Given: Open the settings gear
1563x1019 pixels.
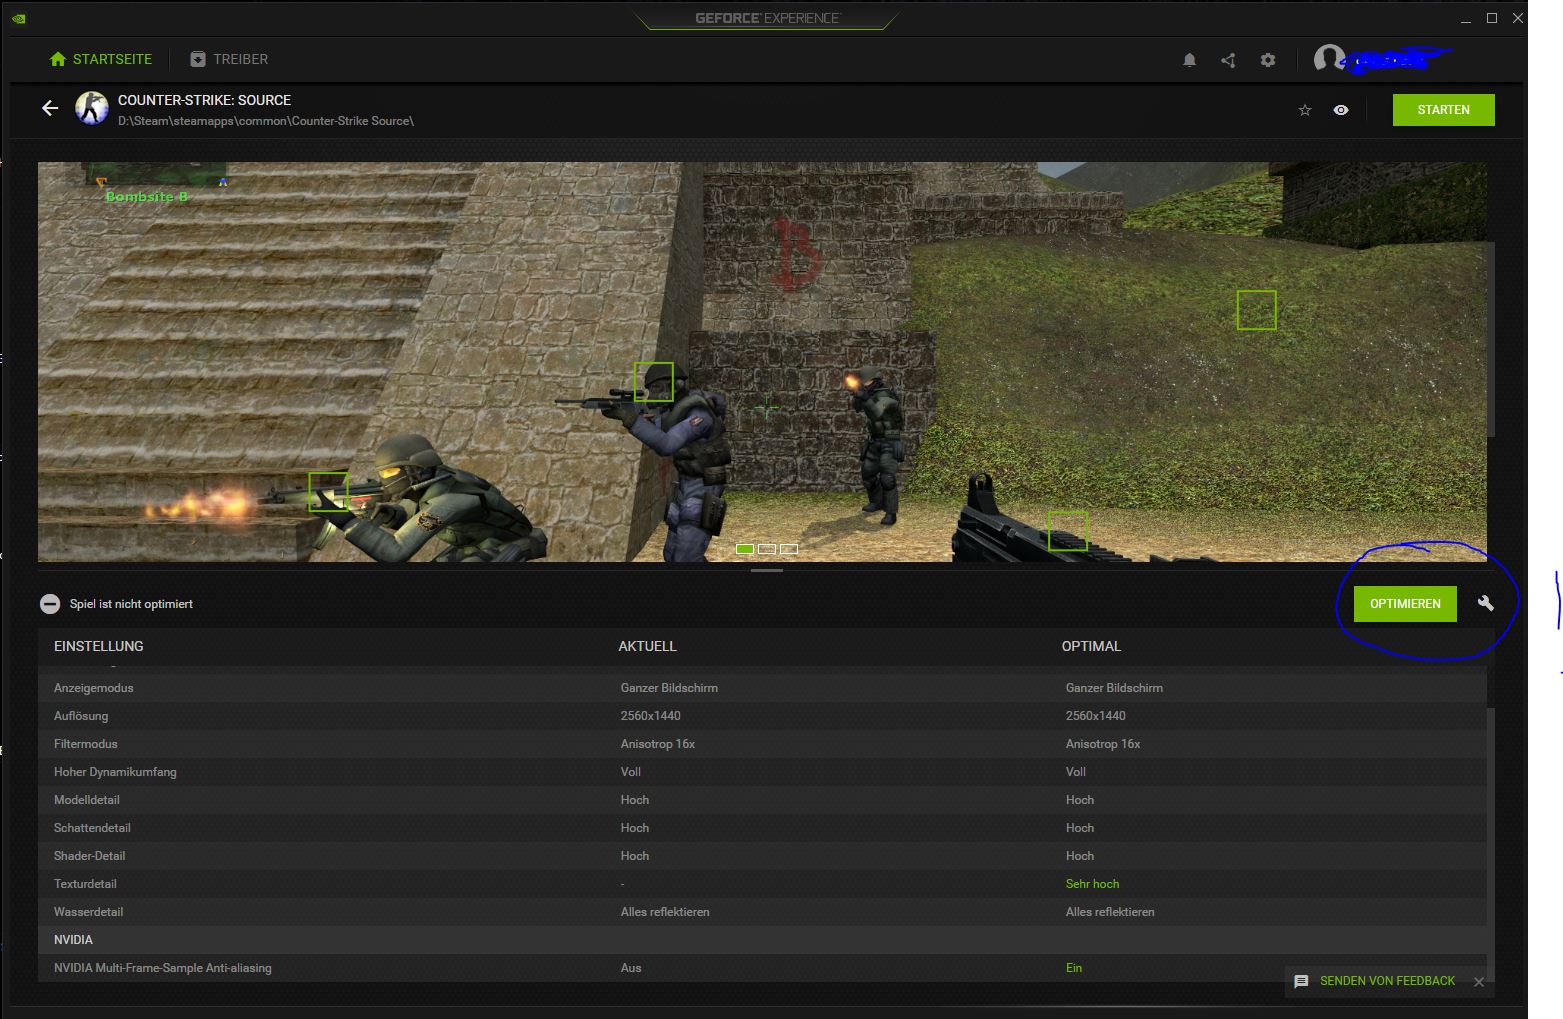Looking at the screenshot, I should point(1268,60).
